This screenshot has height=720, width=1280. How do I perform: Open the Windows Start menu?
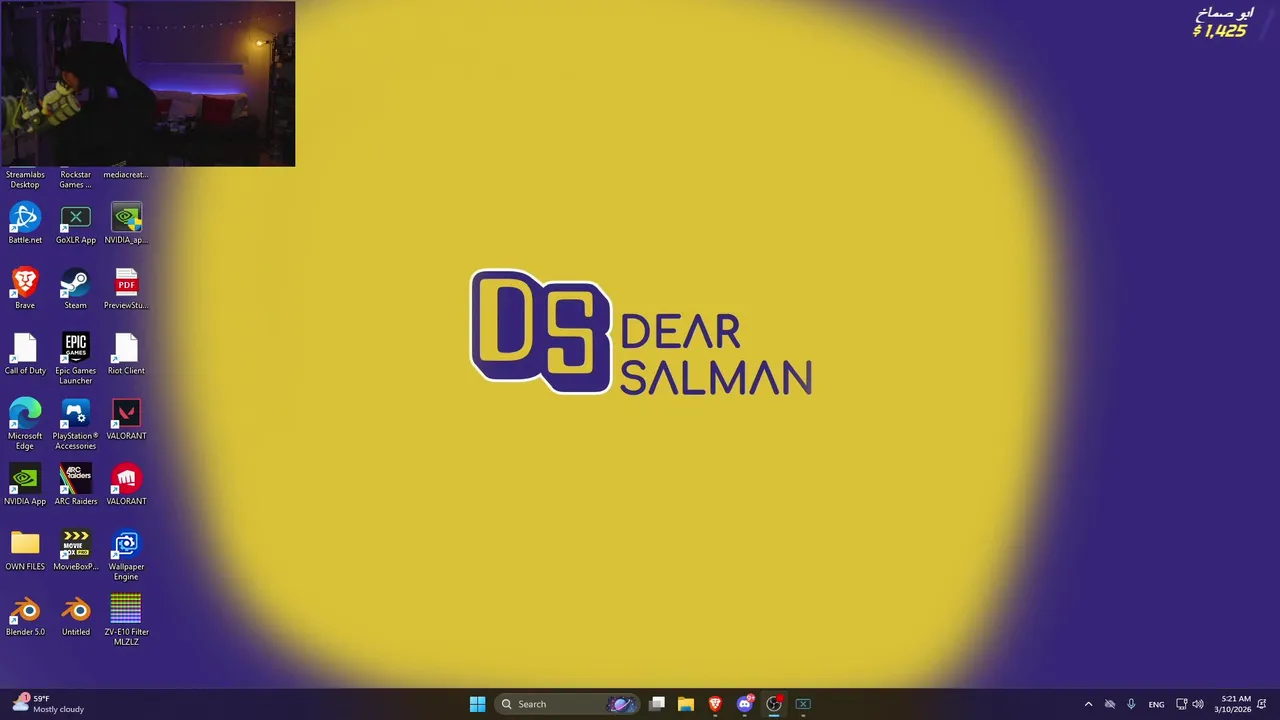tap(477, 704)
